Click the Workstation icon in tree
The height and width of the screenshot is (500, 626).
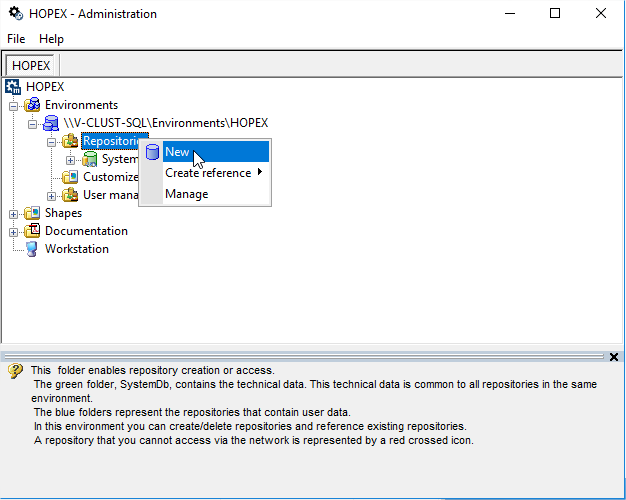click(x=33, y=249)
